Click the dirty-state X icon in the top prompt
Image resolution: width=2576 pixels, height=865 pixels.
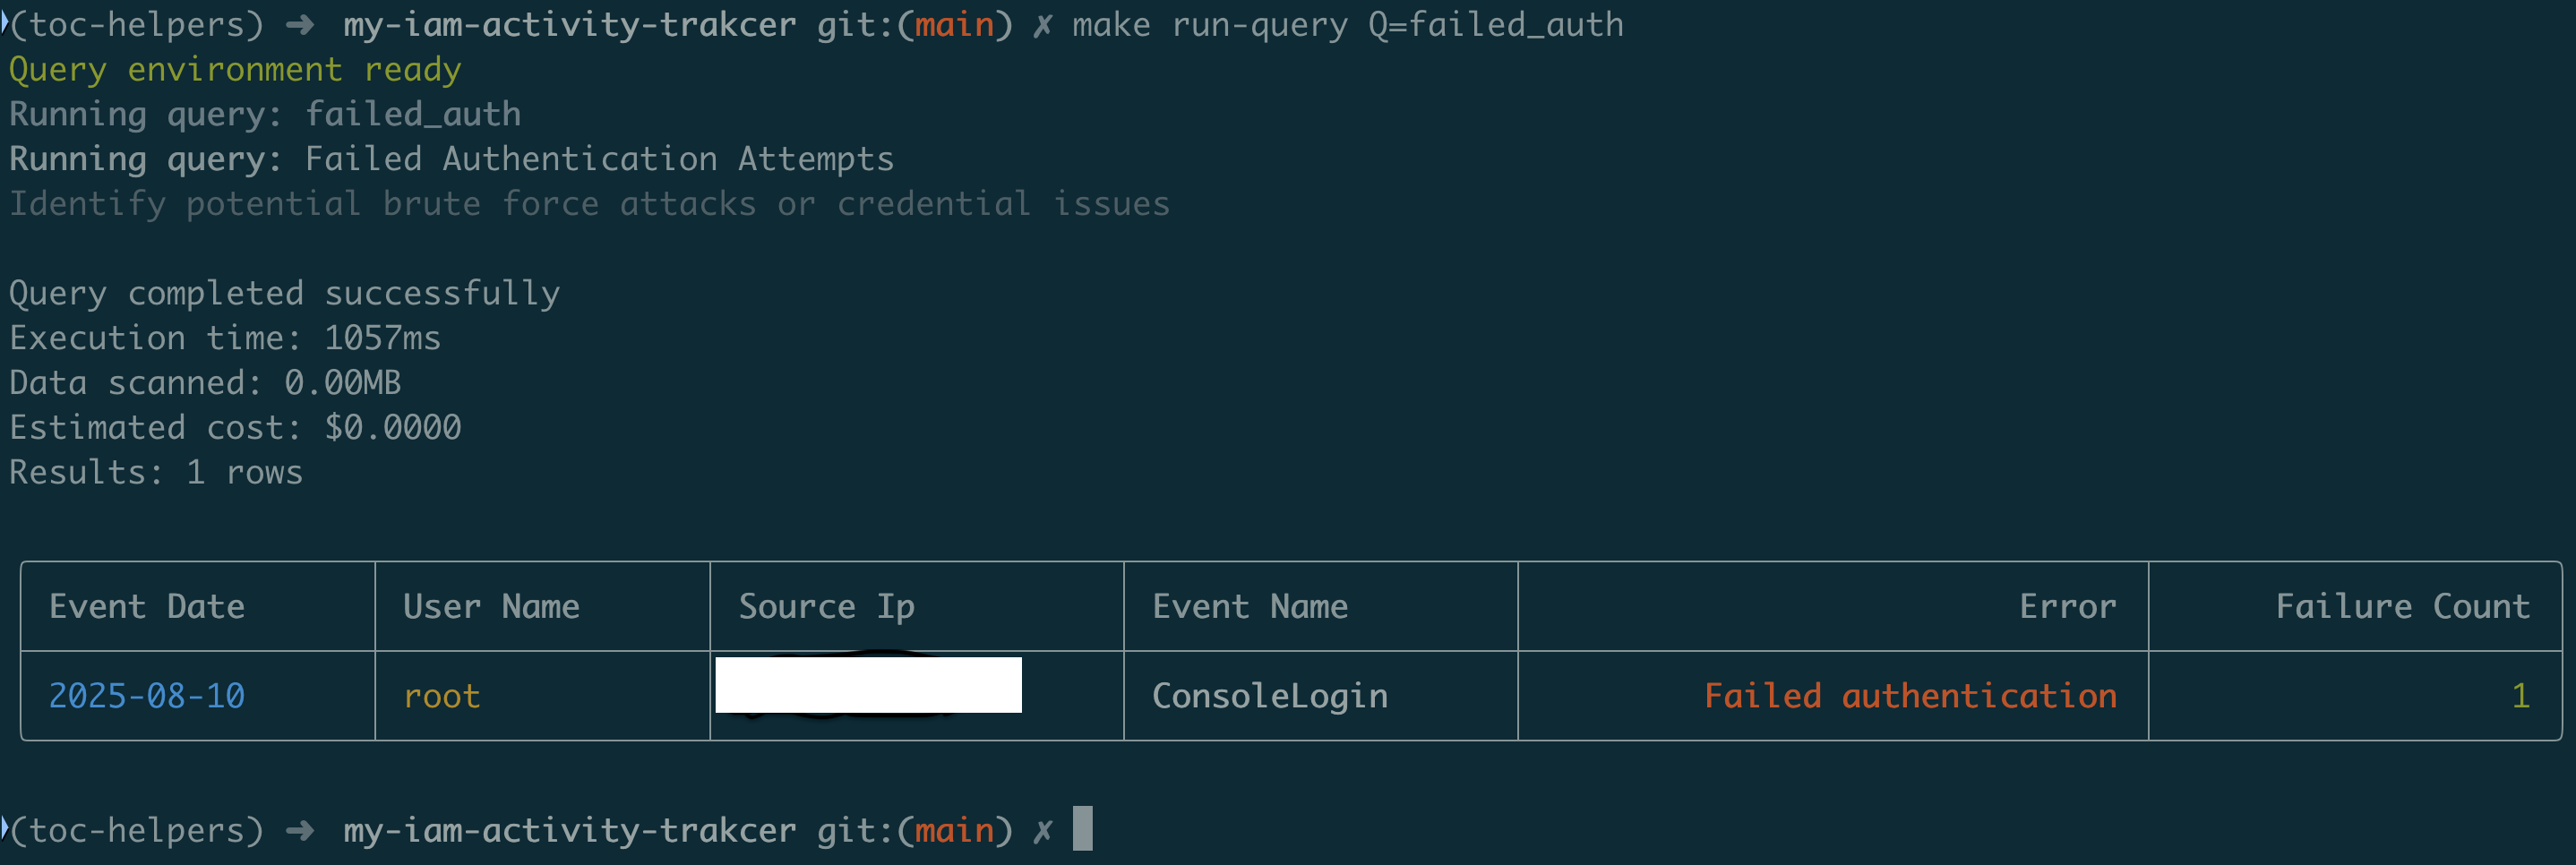[1042, 25]
